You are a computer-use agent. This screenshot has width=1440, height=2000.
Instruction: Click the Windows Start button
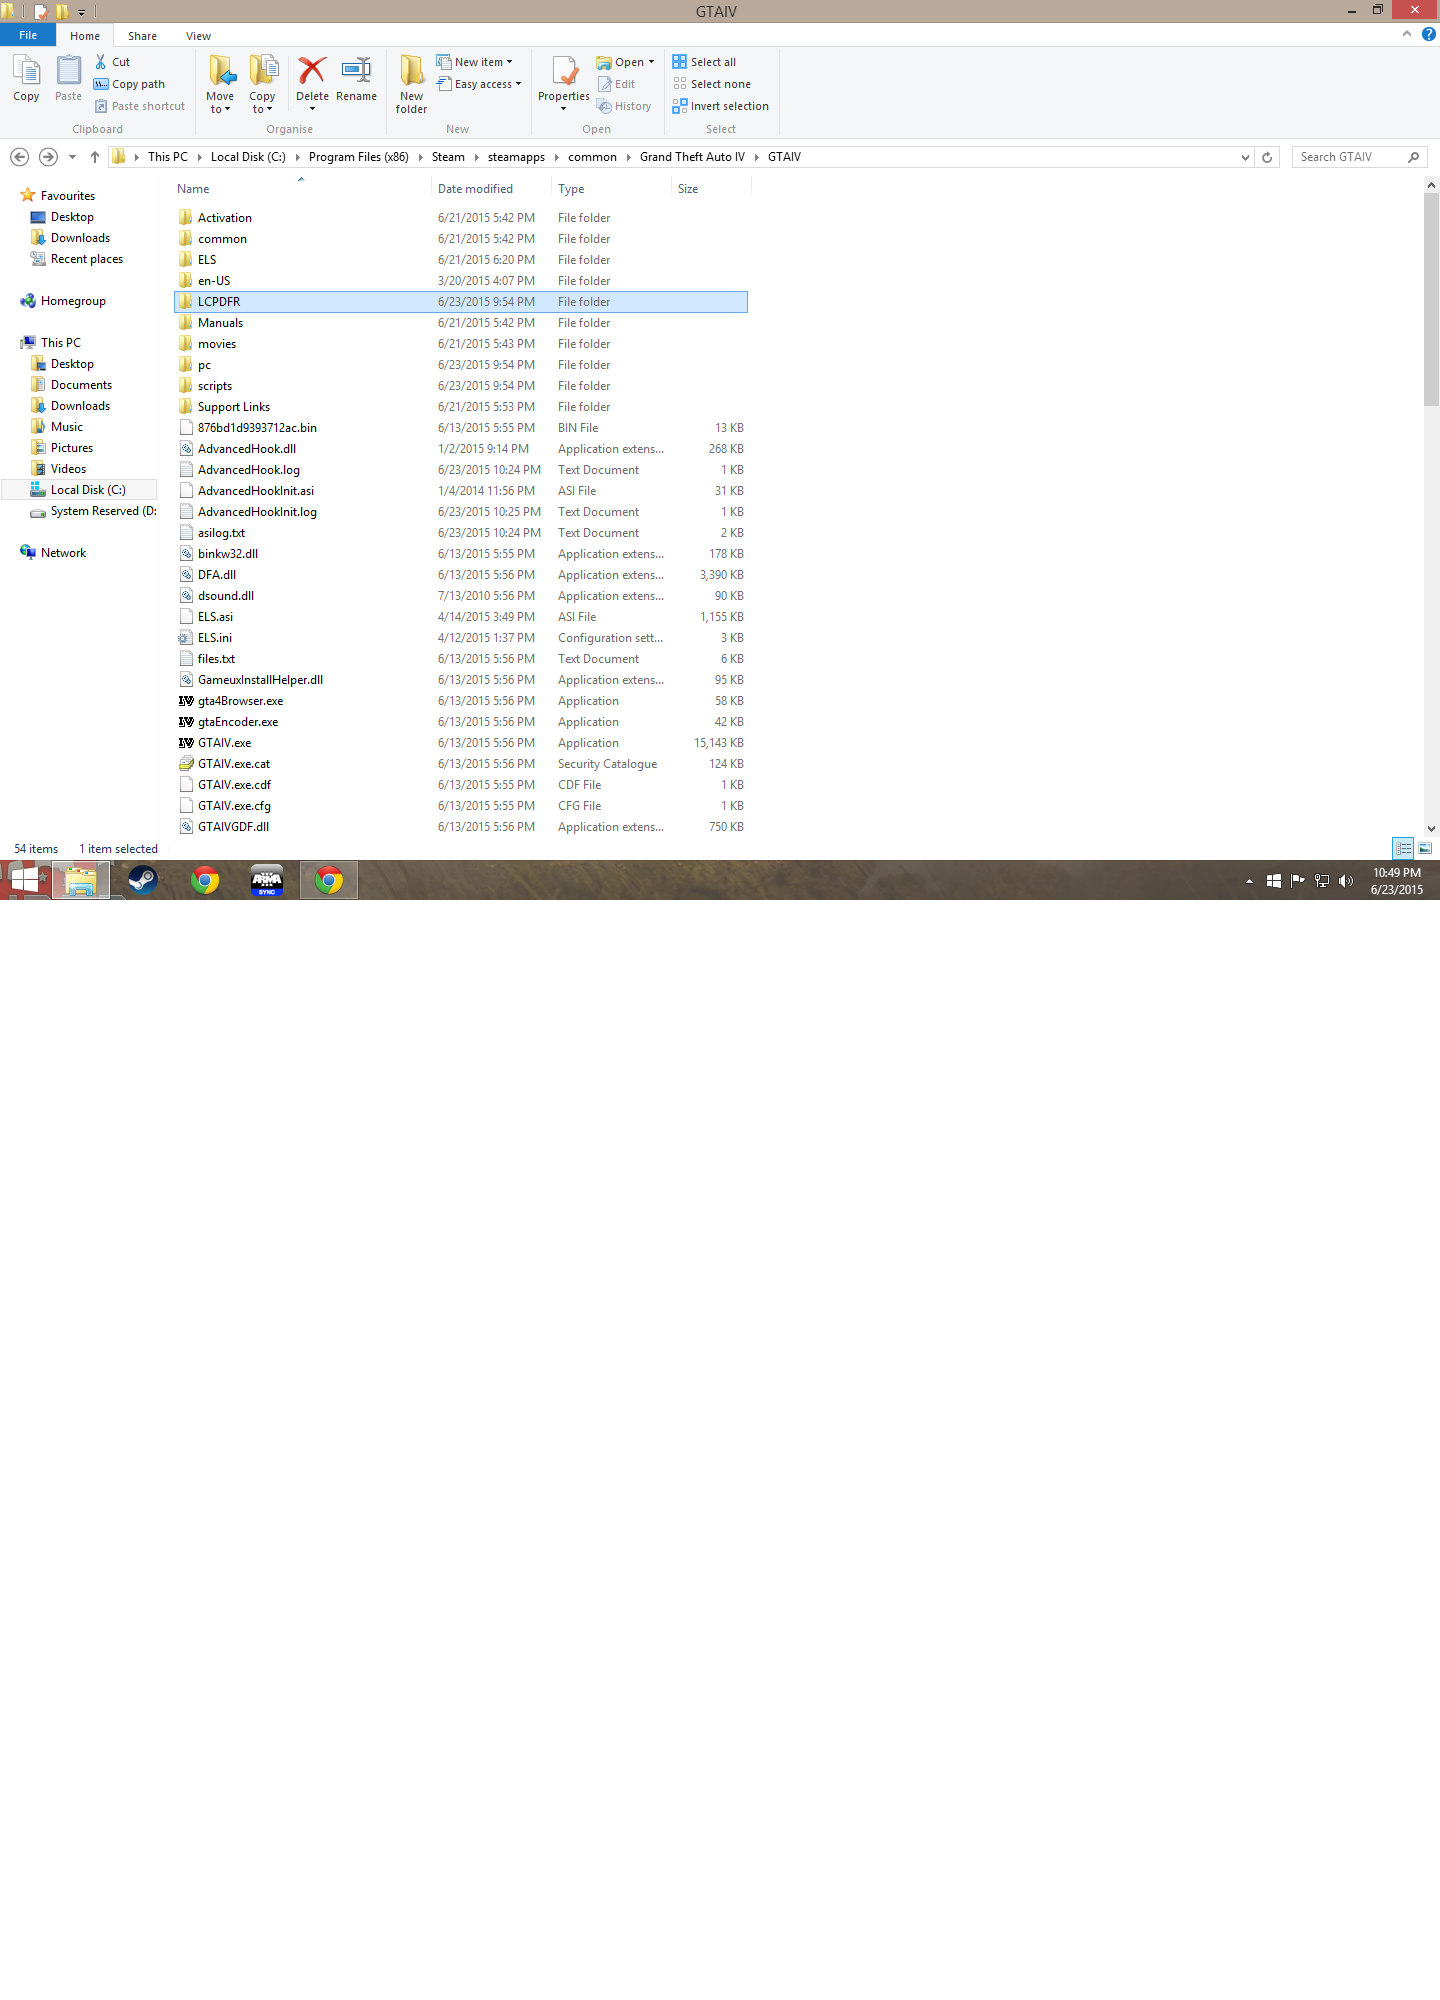24,880
